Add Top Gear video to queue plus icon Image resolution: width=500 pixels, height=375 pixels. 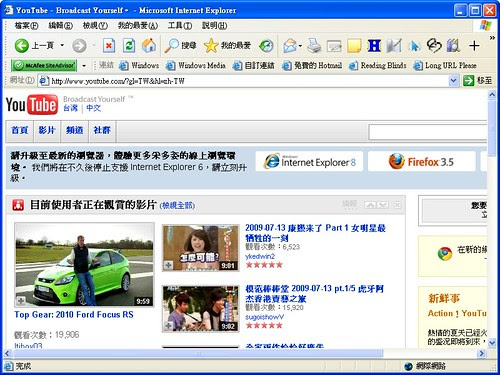pos(21,301)
